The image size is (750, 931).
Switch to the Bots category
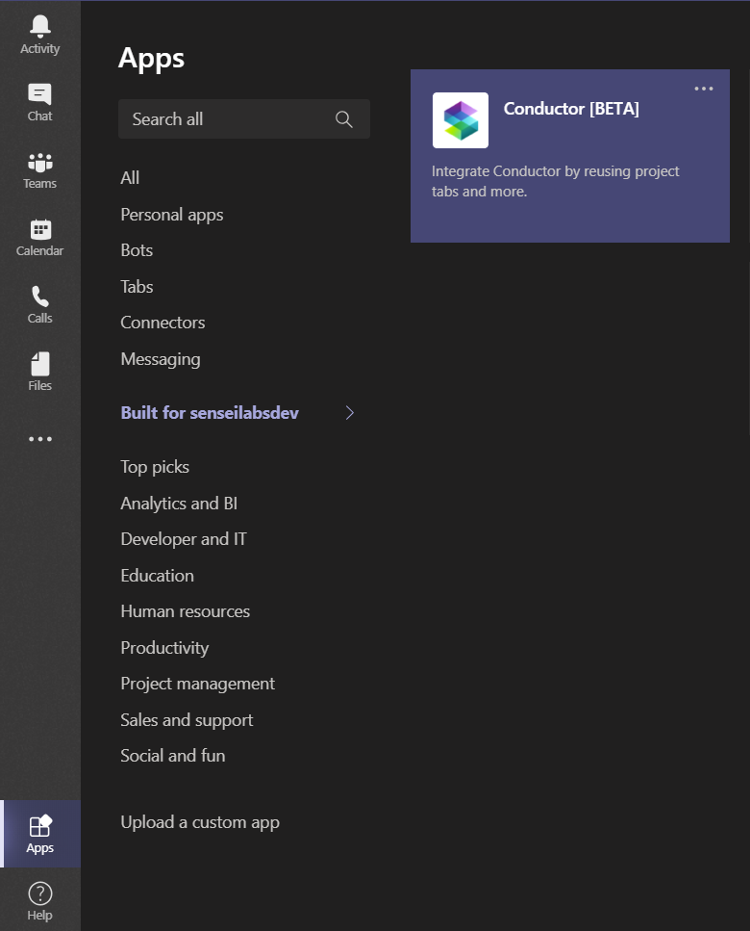click(136, 250)
